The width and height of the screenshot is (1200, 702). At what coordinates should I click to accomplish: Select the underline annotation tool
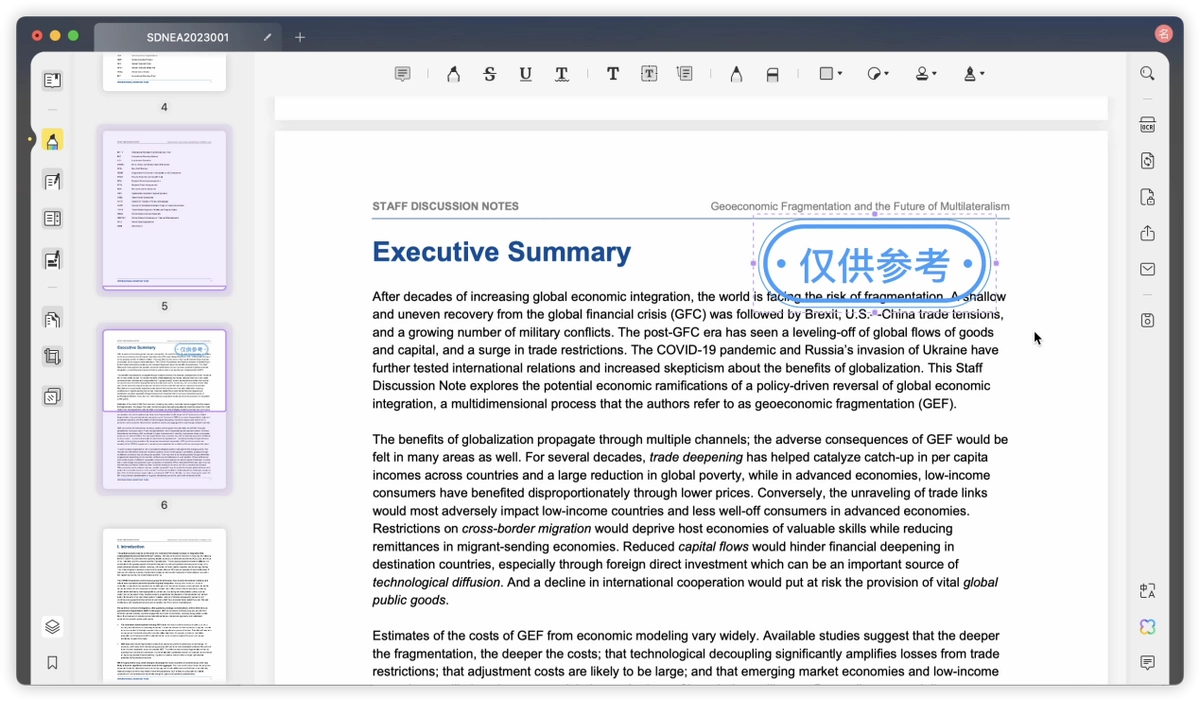(x=525, y=74)
